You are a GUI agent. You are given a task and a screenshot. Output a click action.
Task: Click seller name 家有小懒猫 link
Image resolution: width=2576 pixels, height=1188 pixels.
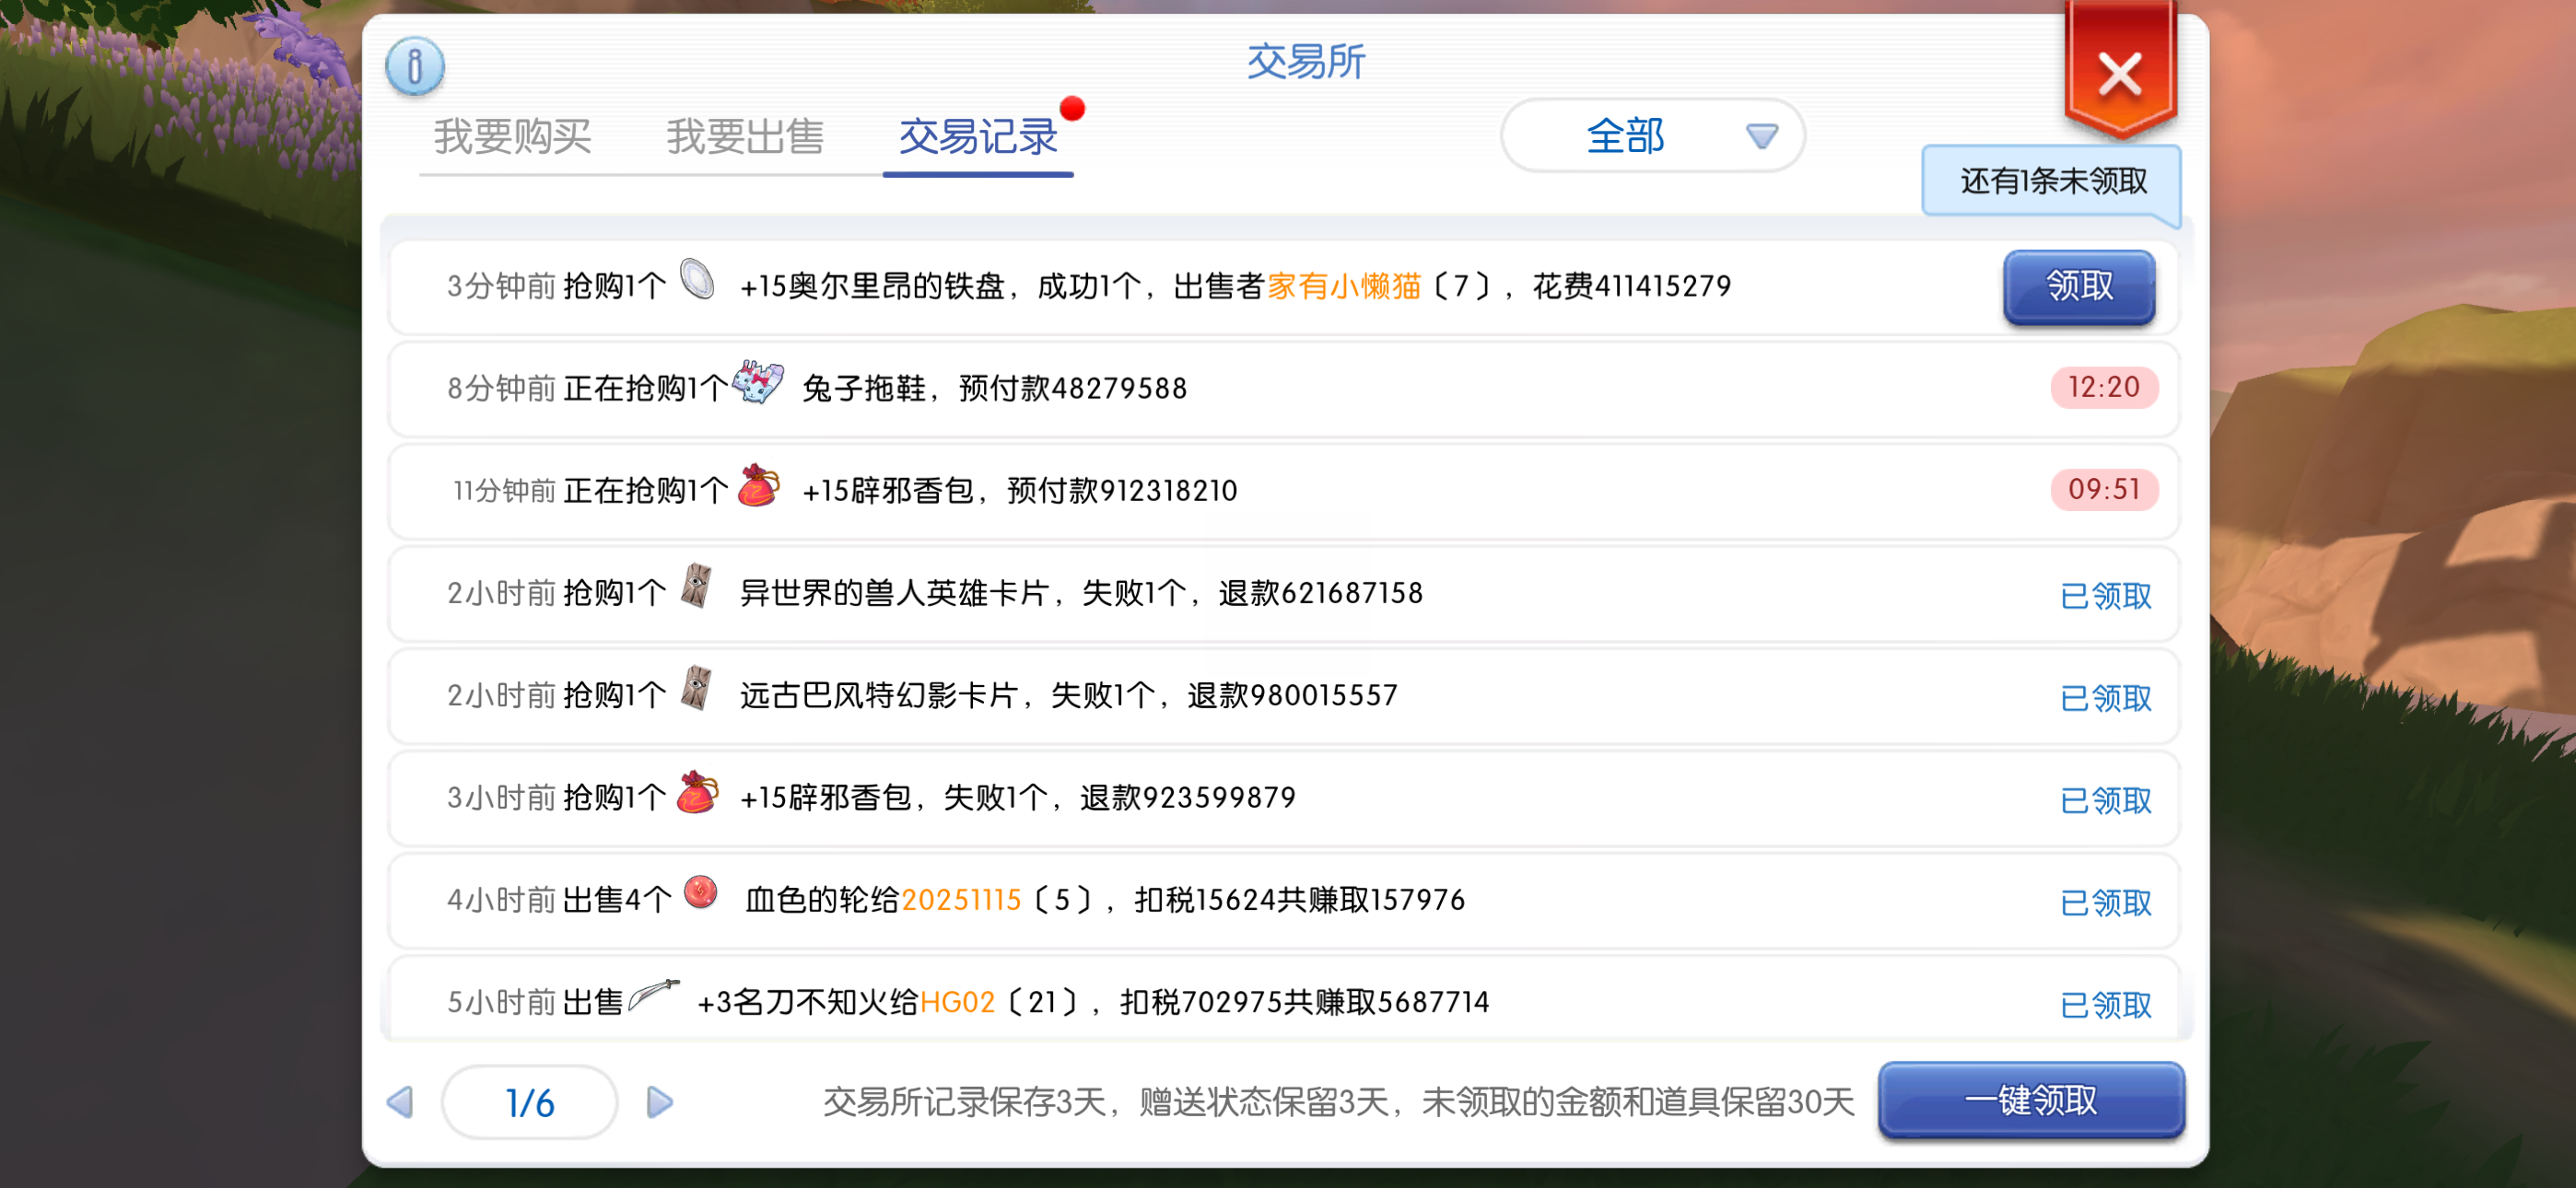[x=1343, y=287]
